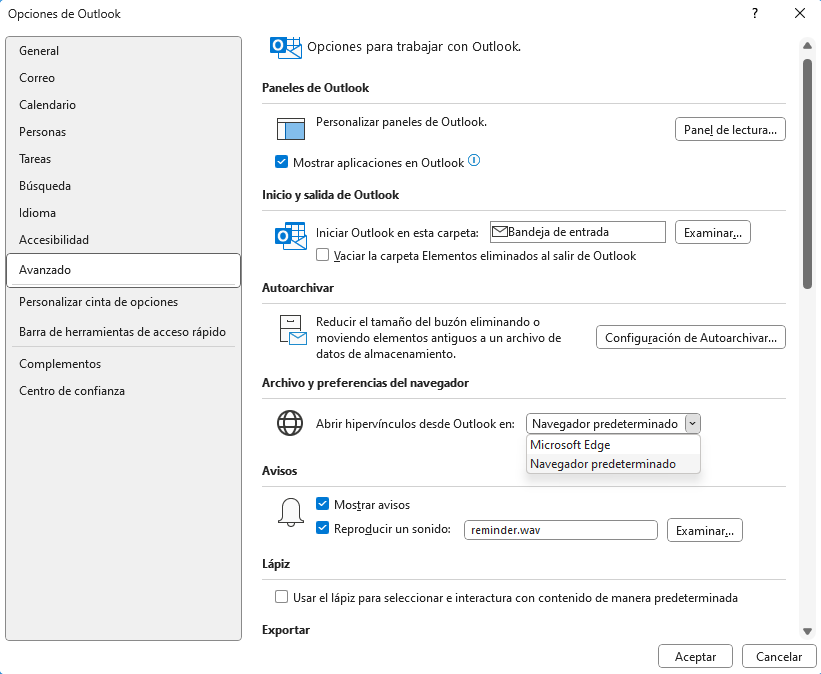This screenshot has height=674, width=821.
Task: Click the Outlook panes layout icon
Action: 290,128
